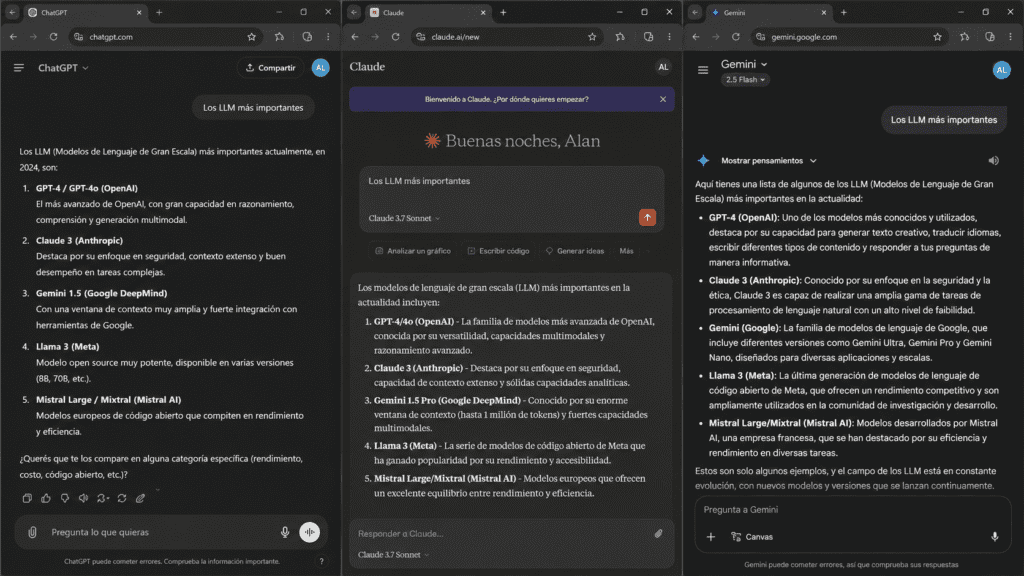Open Gemini AL account avatar

(x=1001, y=70)
